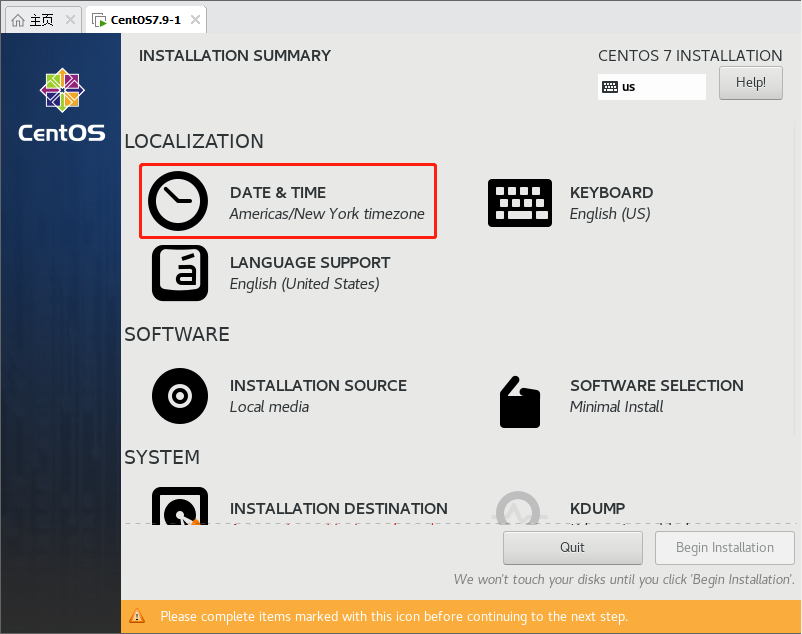Open the KDUMP label

click(597, 509)
